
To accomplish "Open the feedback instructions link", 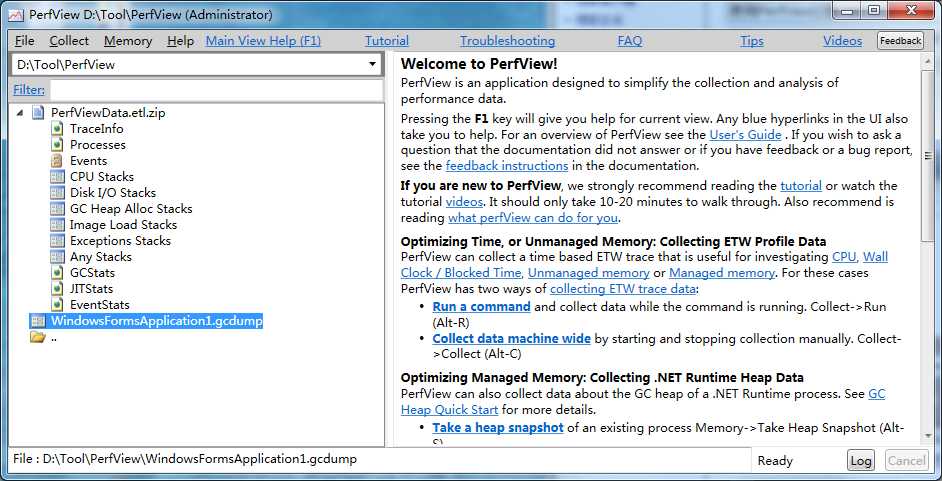I will pyautogui.click(x=506, y=166).
